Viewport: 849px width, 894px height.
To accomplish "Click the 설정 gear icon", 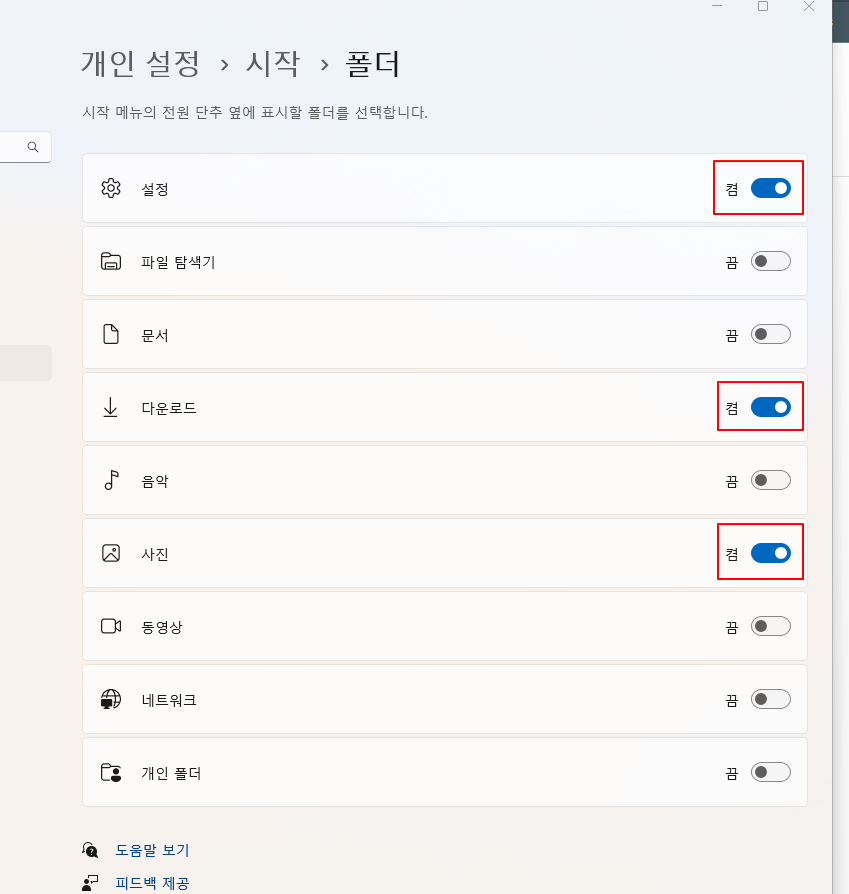I will [111, 188].
